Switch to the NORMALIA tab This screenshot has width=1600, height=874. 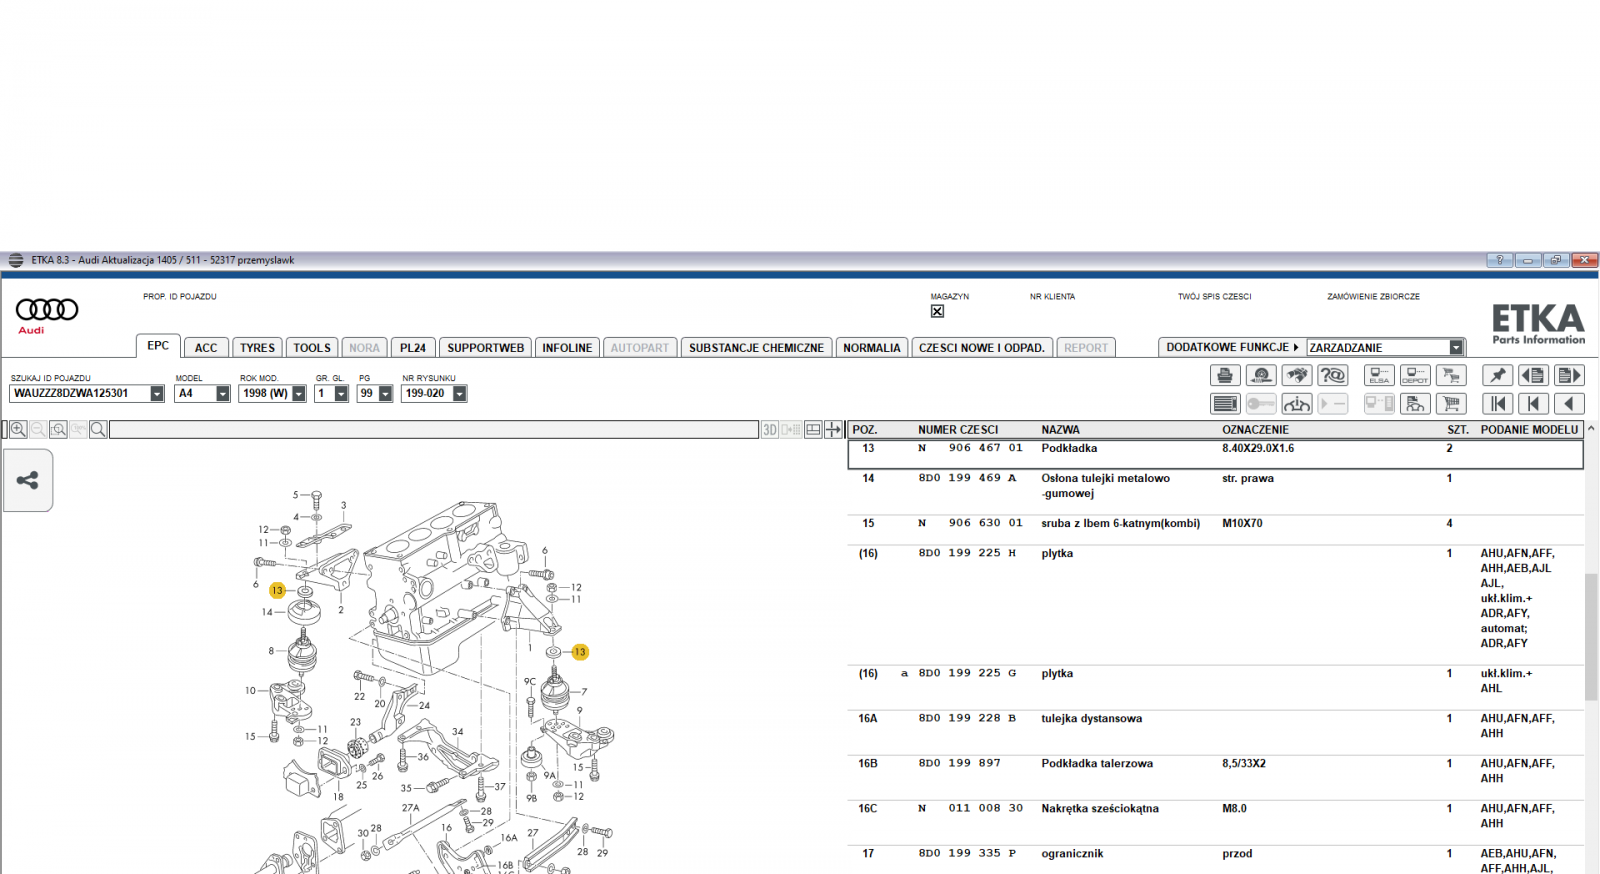coord(872,348)
